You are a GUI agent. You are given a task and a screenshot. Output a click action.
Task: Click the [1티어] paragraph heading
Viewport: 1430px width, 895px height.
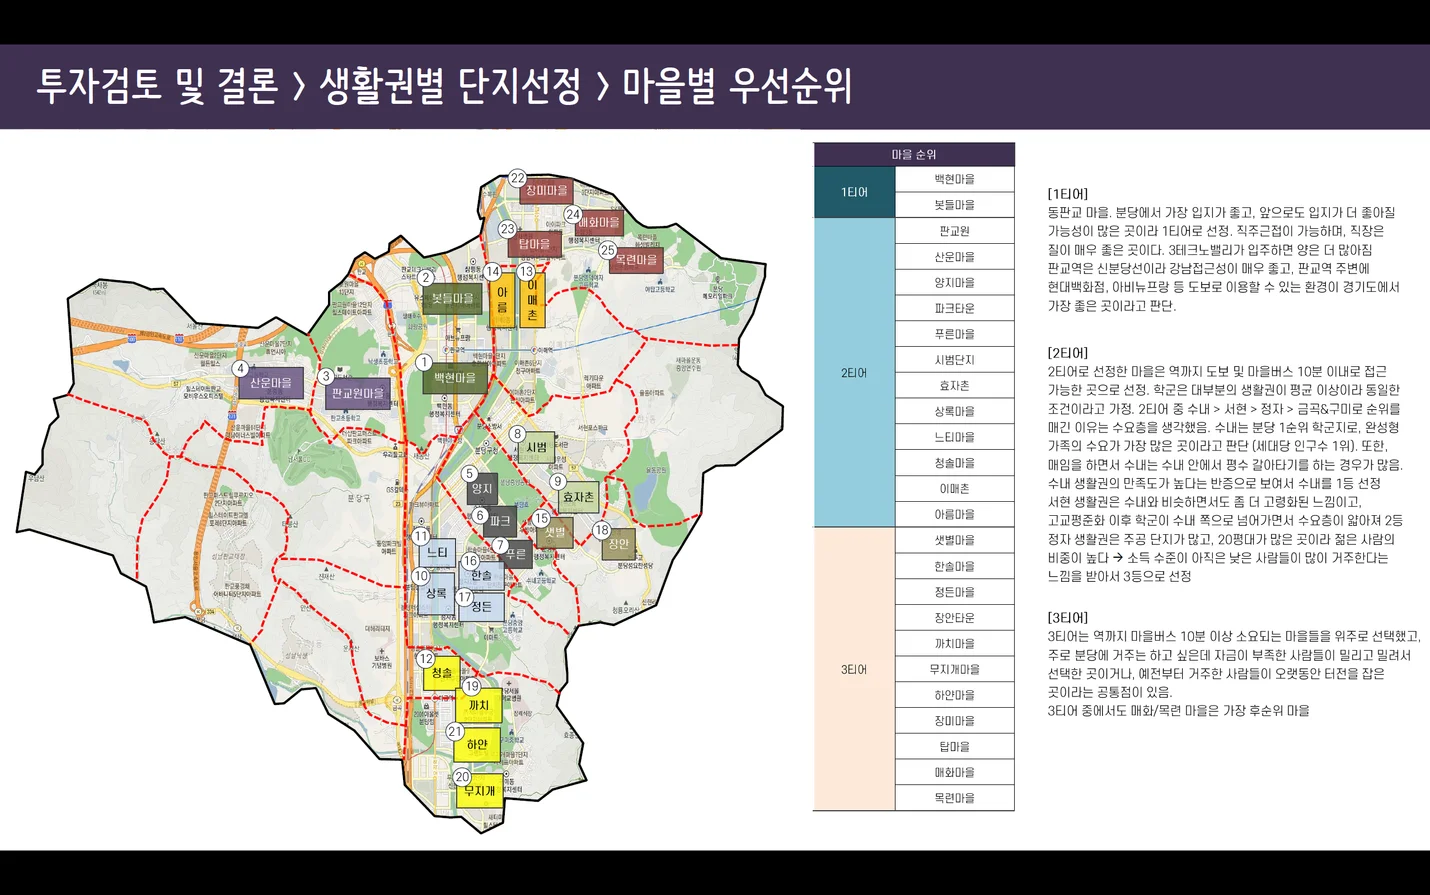1068,194
